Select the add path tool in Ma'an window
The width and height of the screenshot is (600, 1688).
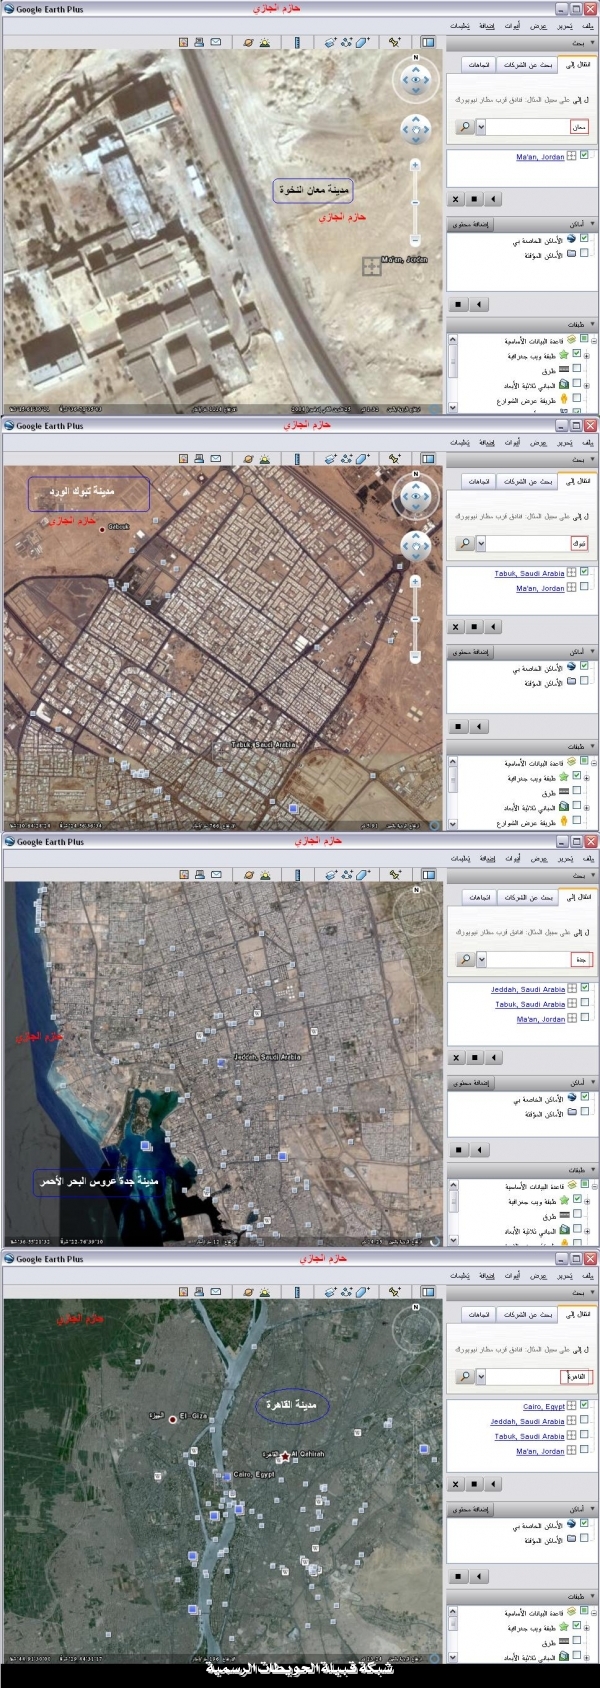tap(347, 42)
